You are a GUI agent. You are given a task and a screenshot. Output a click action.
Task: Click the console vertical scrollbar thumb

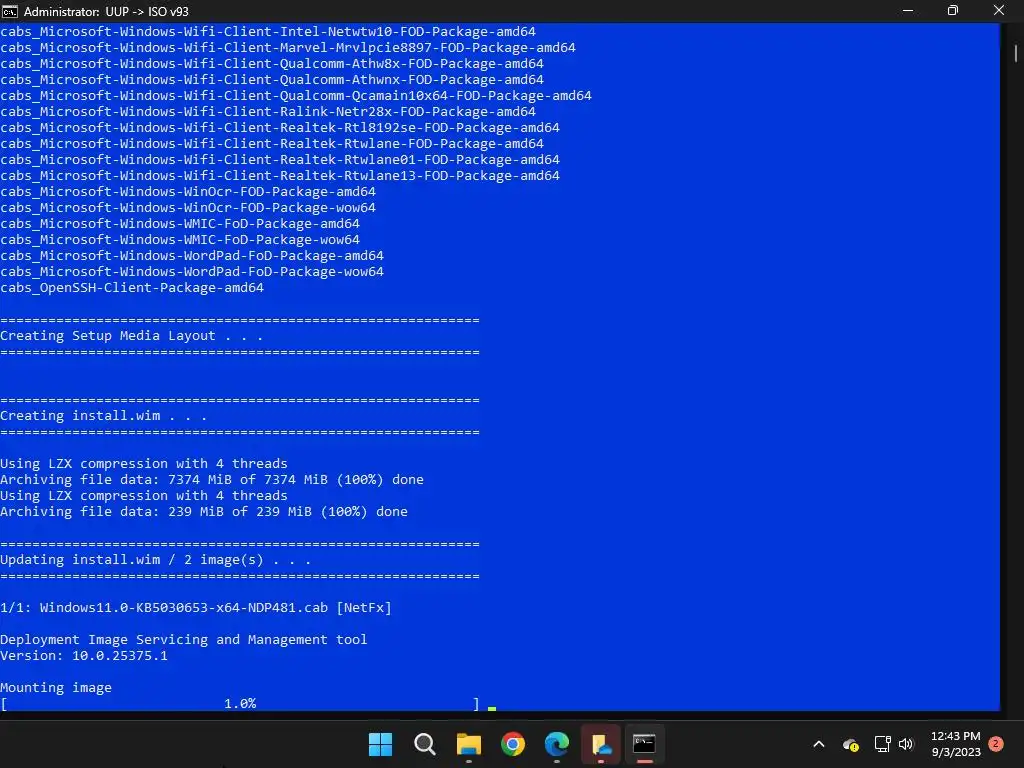tap(1016, 52)
